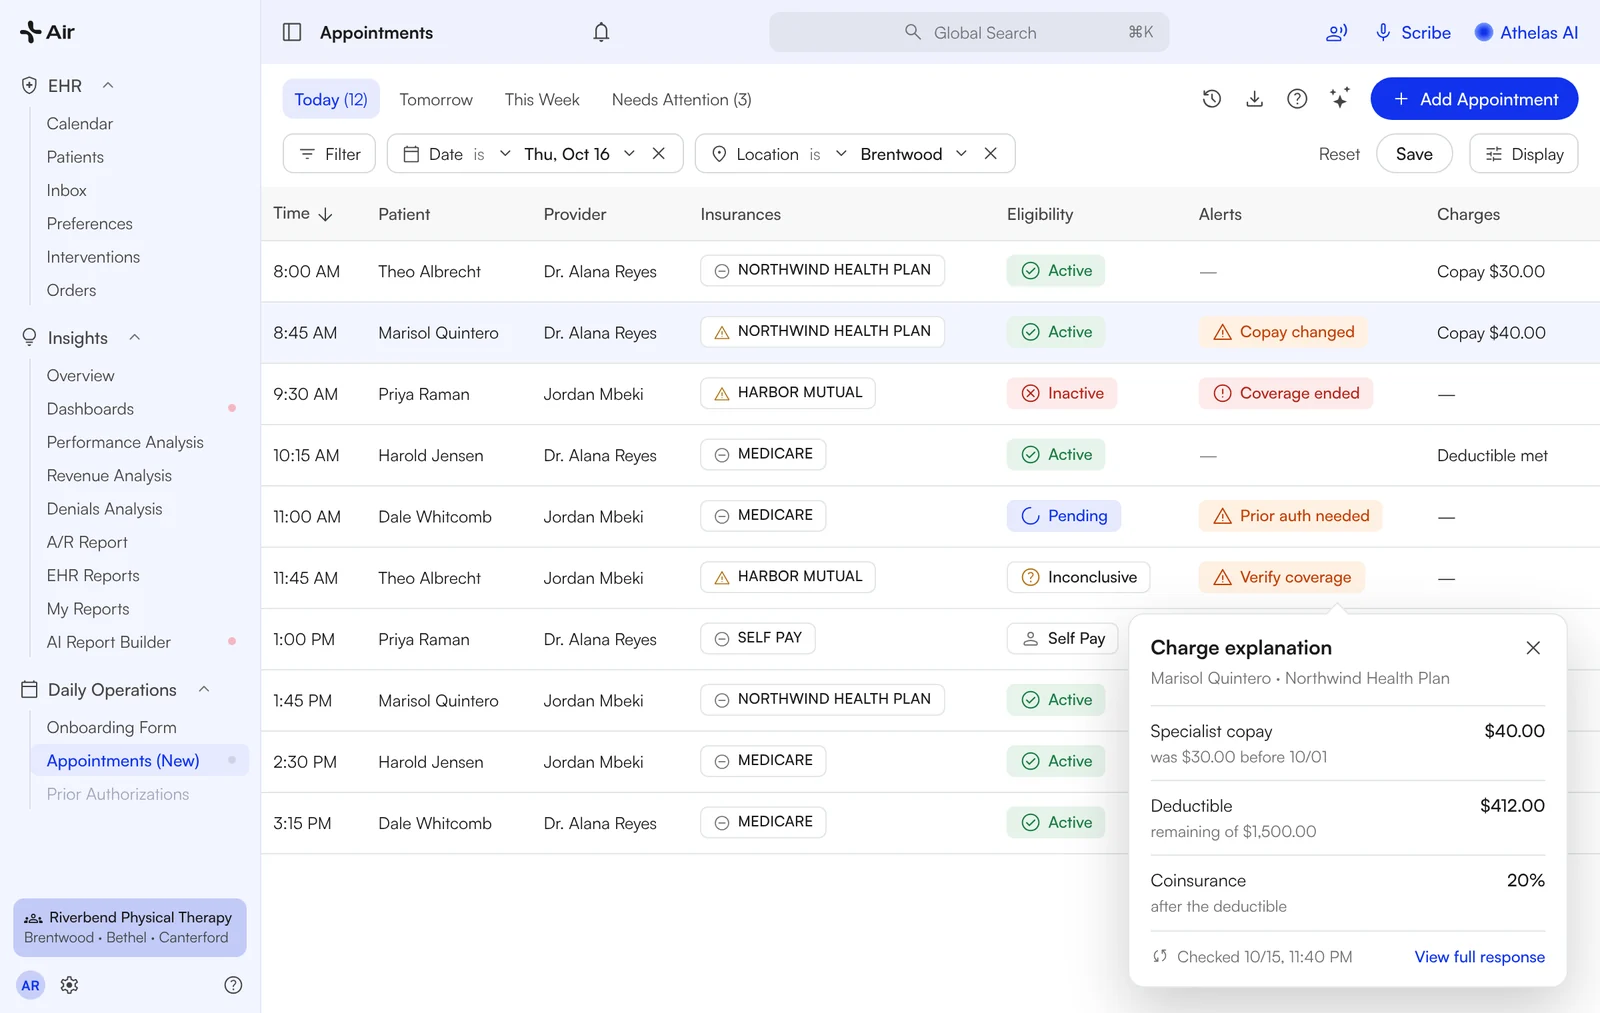Open AI Report Builder
The image size is (1600, 1013).
[x=108, y=642]
